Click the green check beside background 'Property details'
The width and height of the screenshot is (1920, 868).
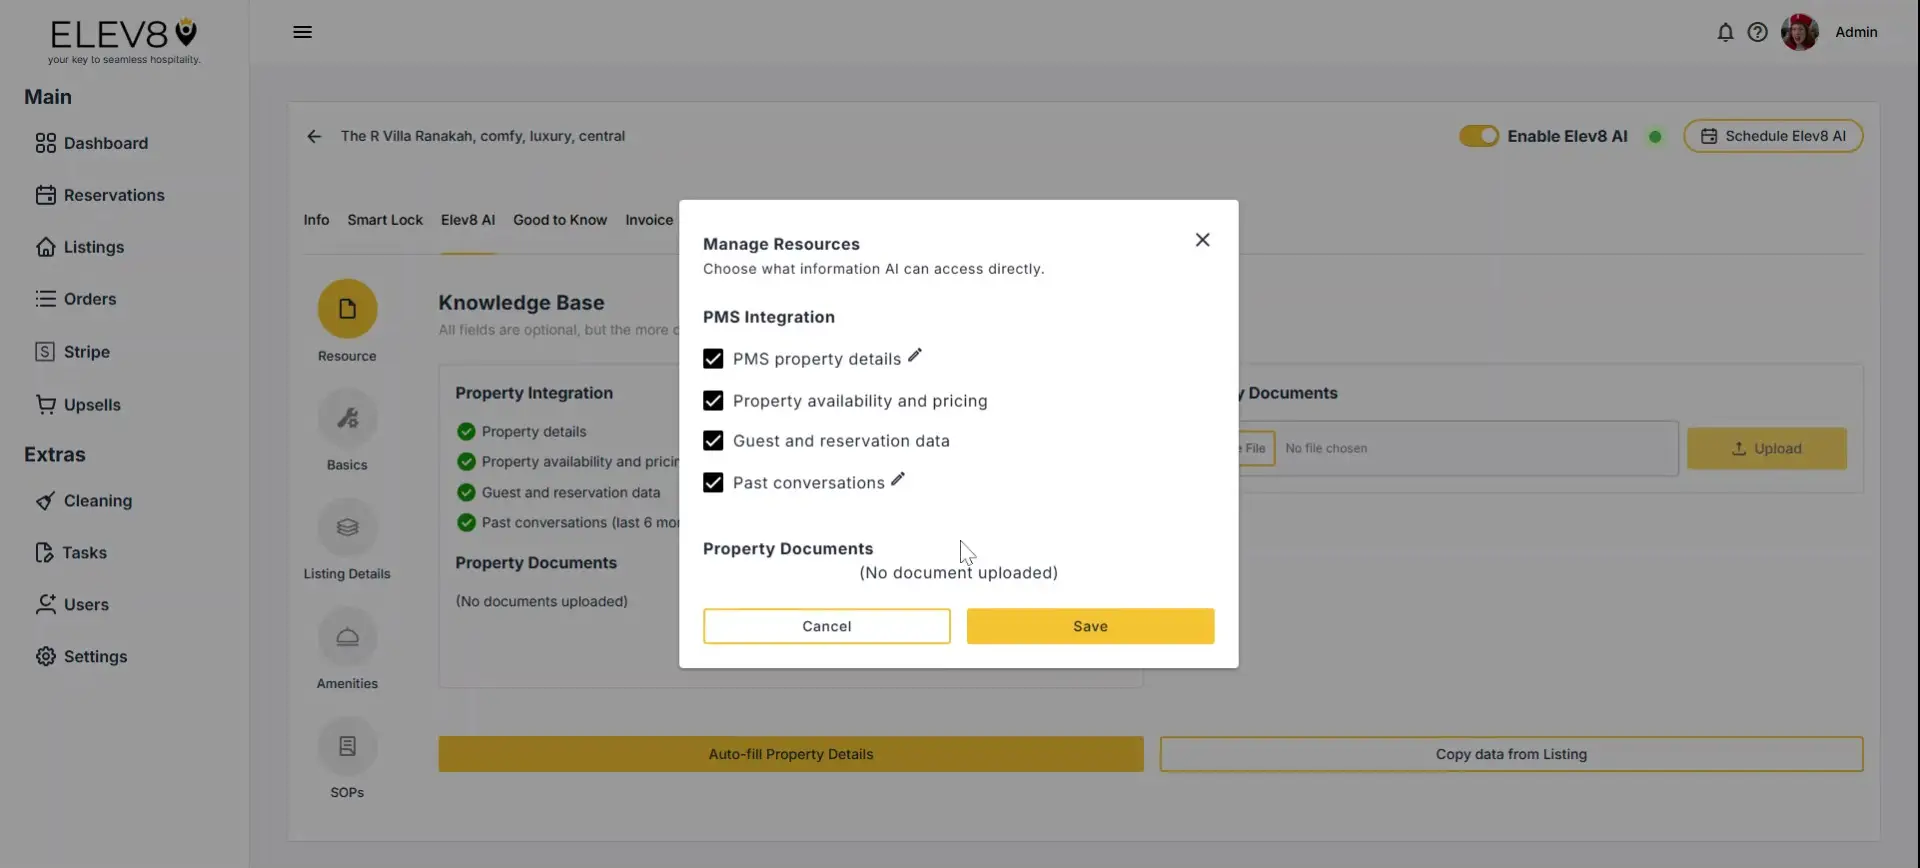pyautogui.click(x=466, y=432)
